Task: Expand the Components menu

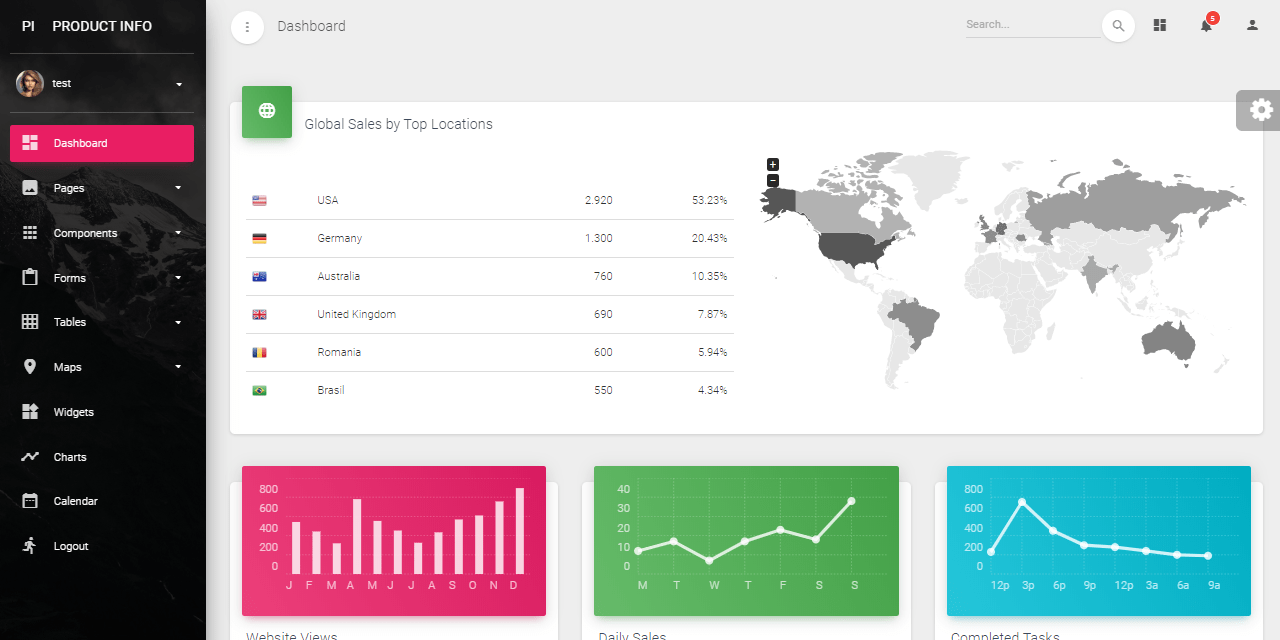Action: [x=85, y=233]
